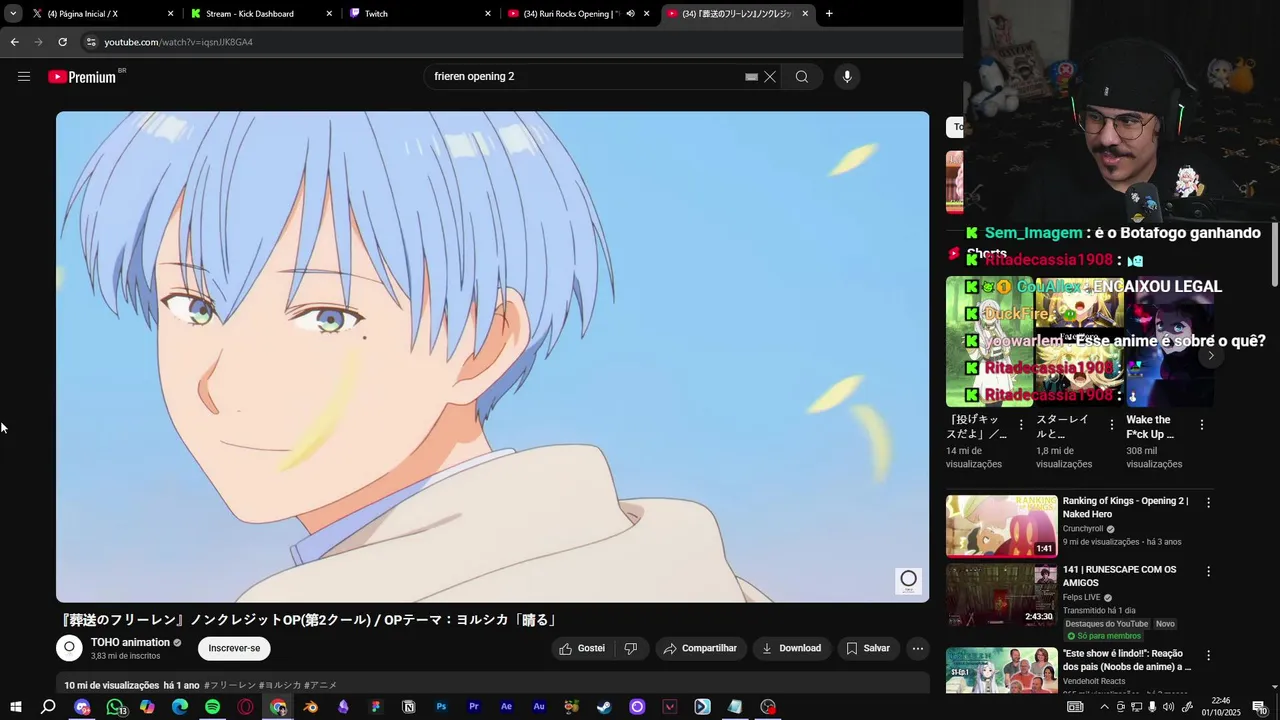Download the video
The width and height of the screenshot is (1280, 720).
[x=792, y=648]
